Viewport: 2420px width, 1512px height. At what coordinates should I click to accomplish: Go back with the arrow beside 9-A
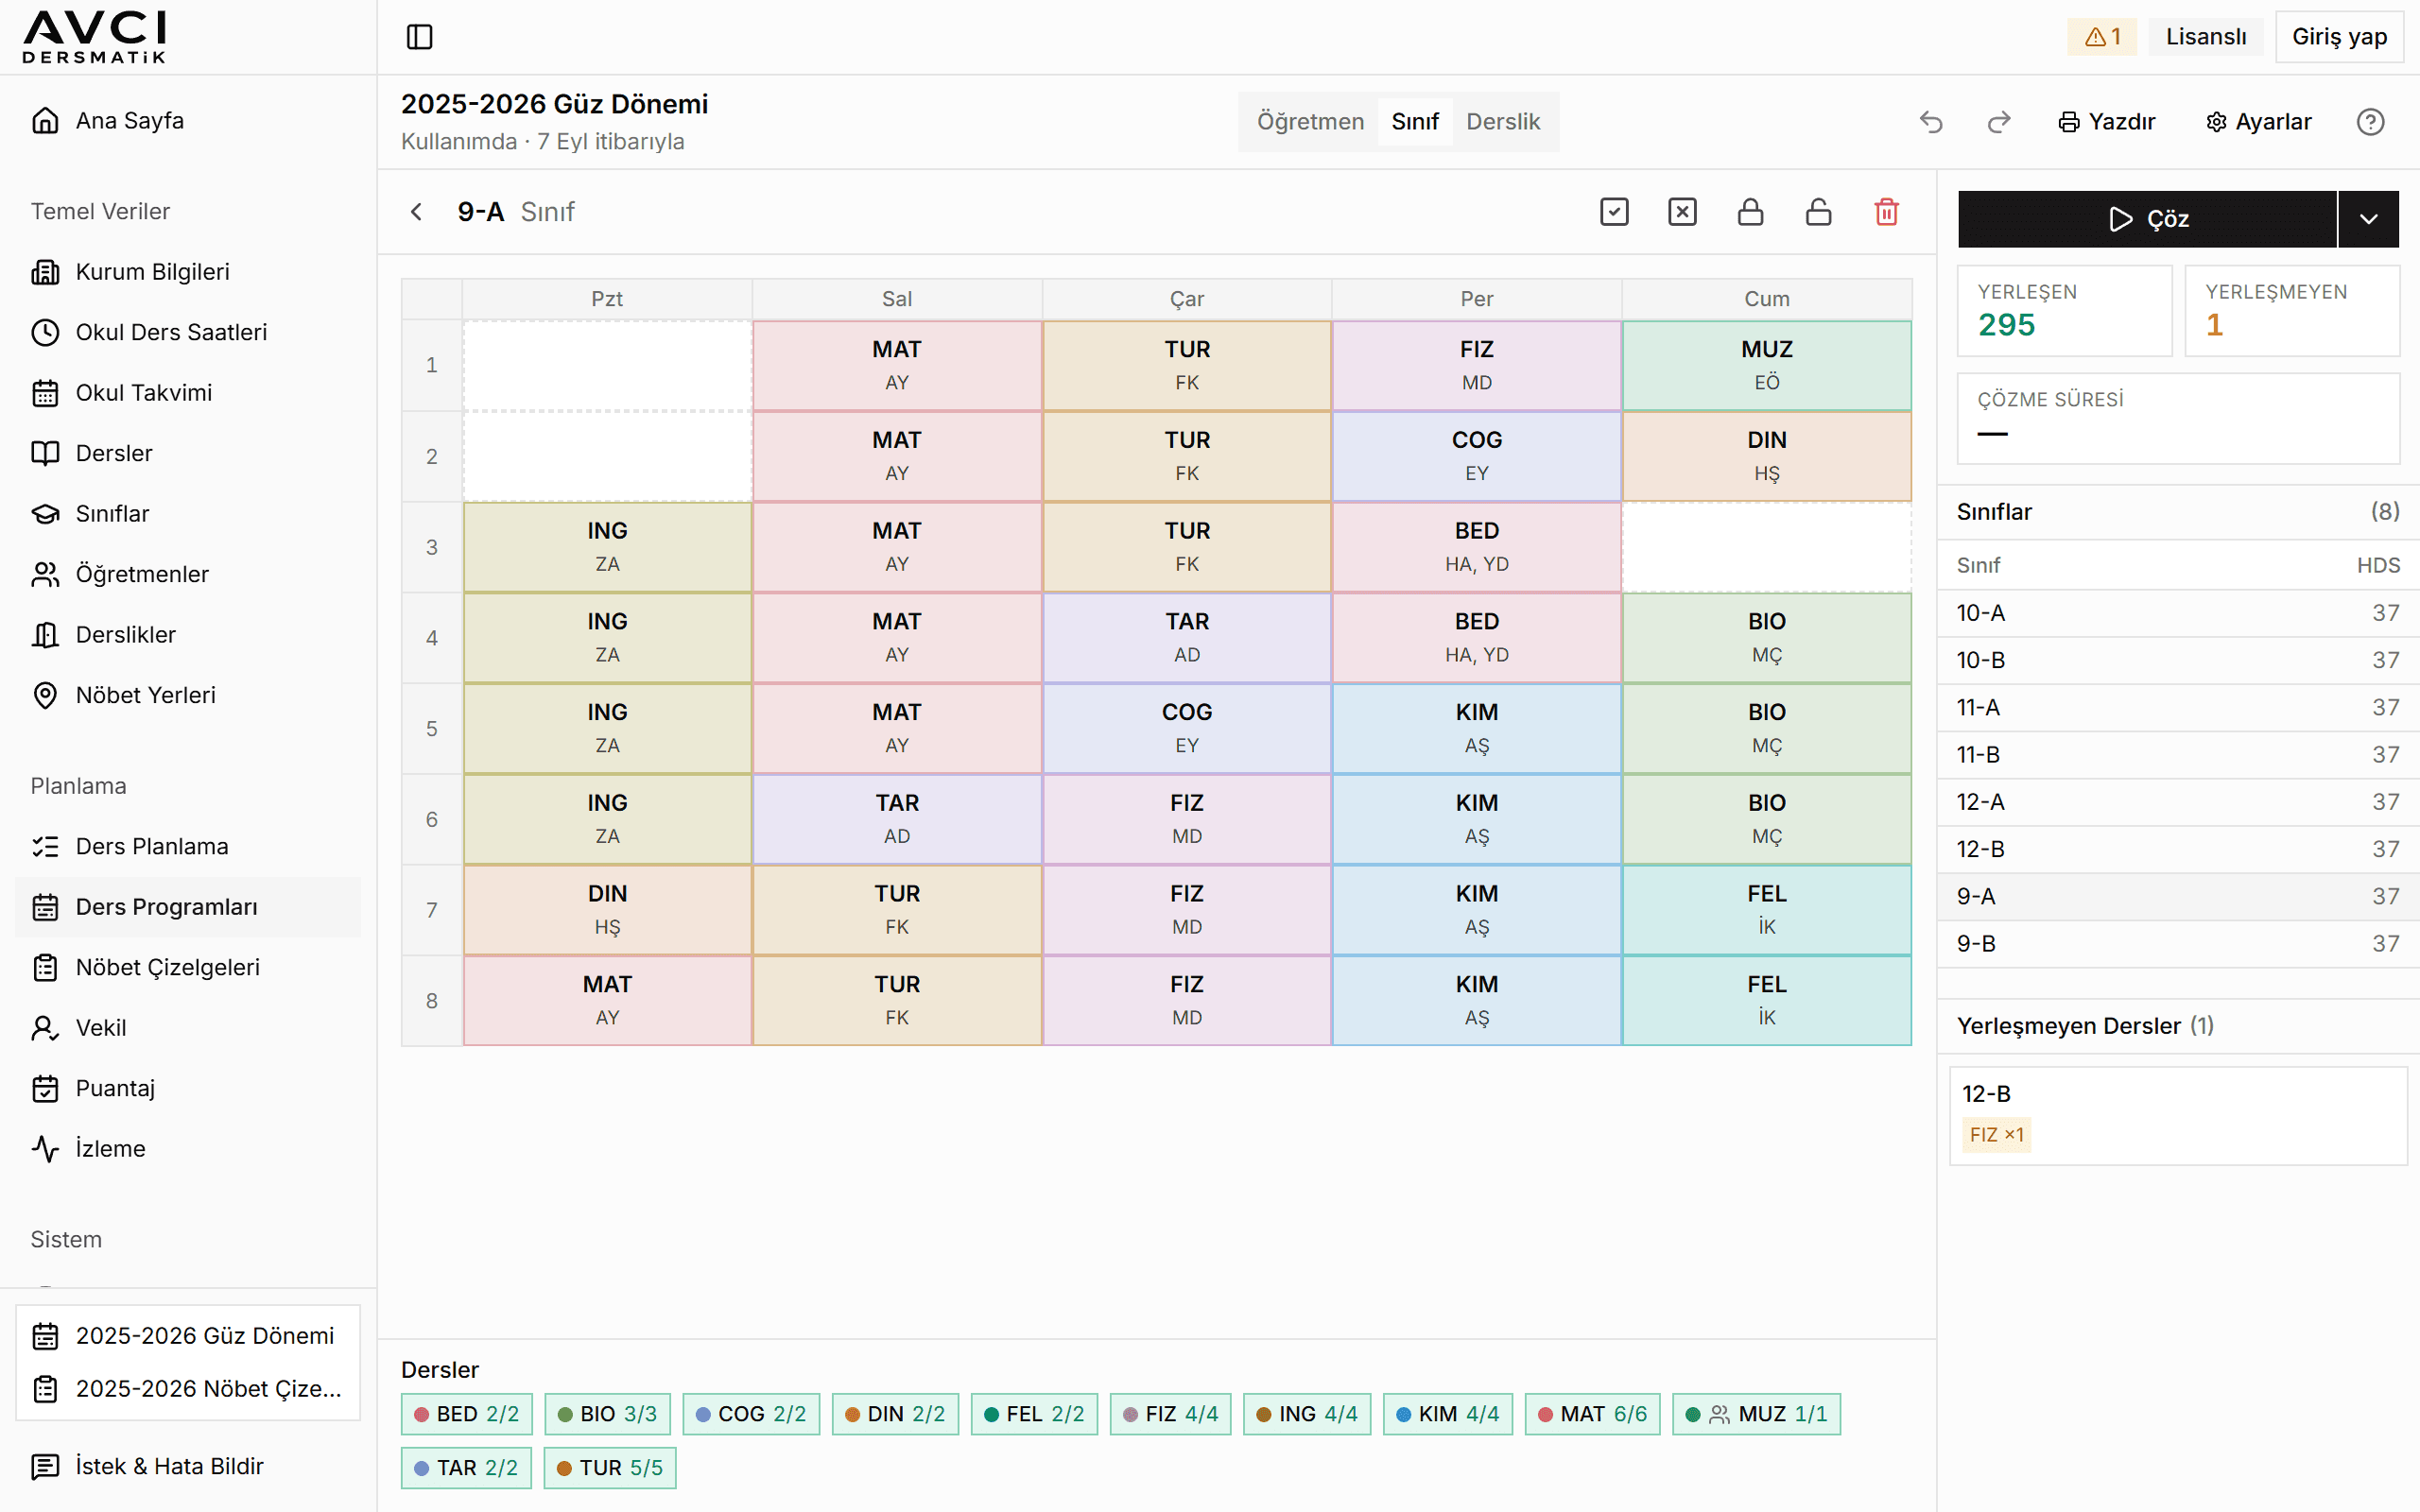[417, 212]
